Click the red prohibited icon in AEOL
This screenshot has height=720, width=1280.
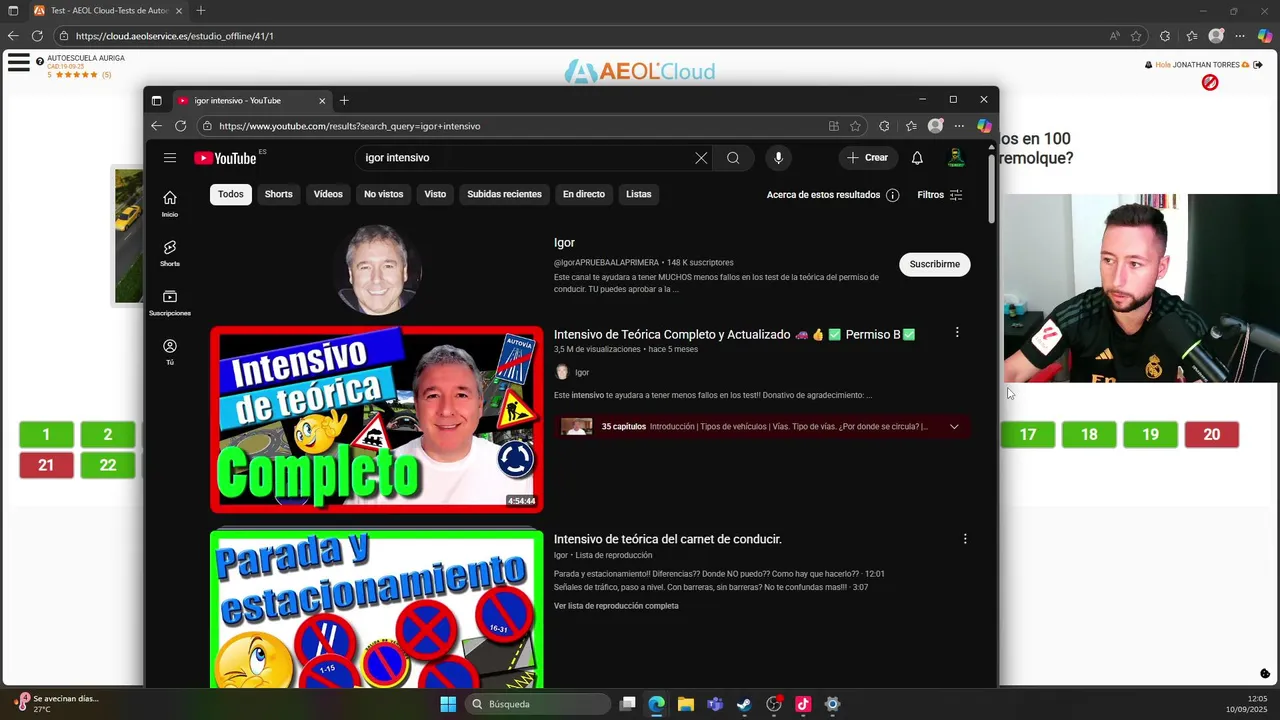1210,83
